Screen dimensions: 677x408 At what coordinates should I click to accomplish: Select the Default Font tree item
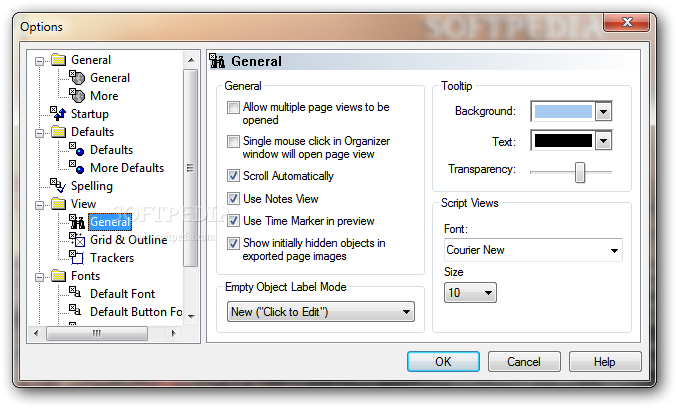click(122, 294)
